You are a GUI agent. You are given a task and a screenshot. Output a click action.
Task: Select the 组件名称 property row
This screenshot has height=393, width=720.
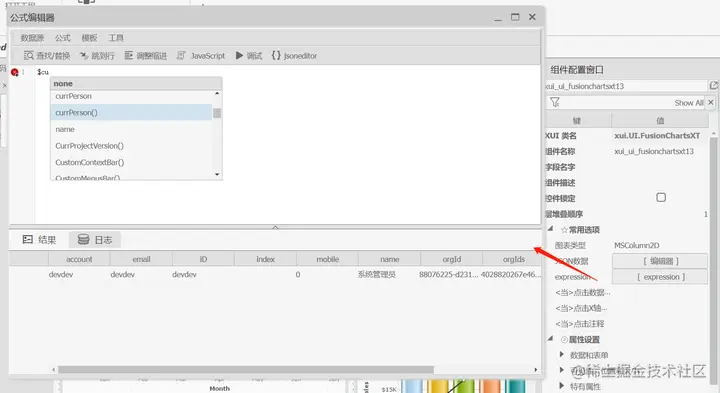(x=627, y=152)
